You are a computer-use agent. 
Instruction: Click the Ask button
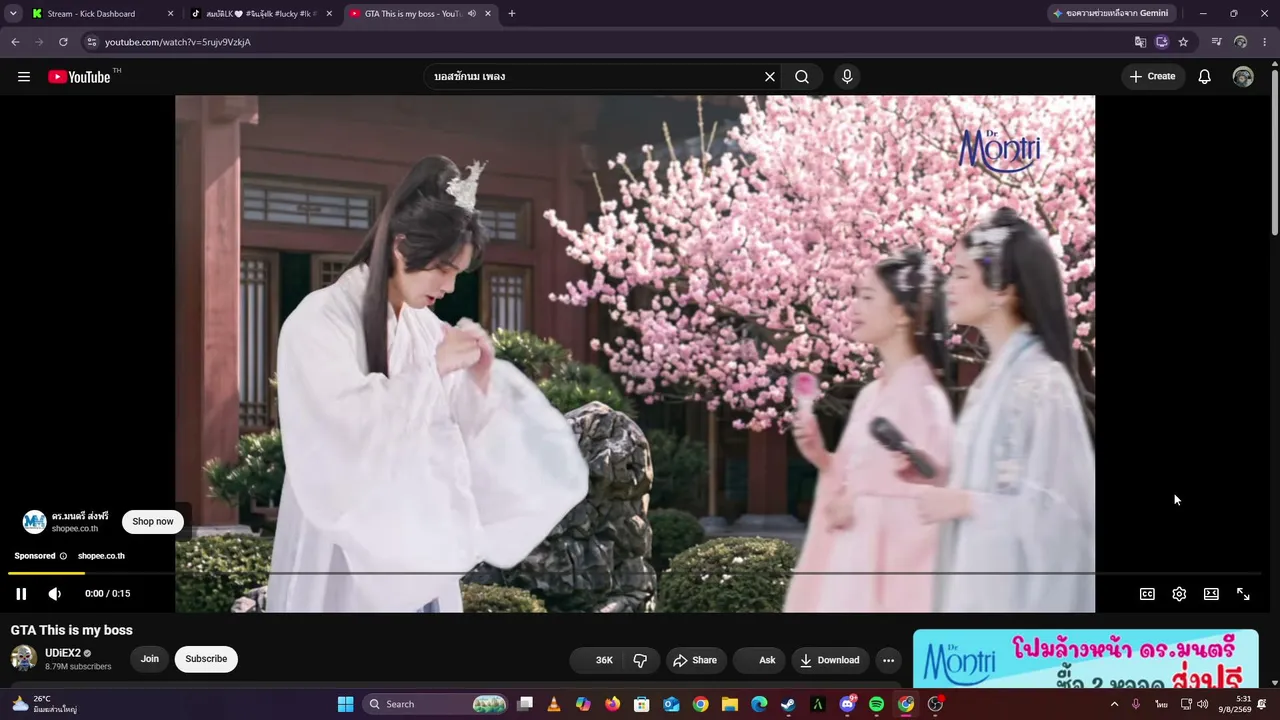(761, 660)
